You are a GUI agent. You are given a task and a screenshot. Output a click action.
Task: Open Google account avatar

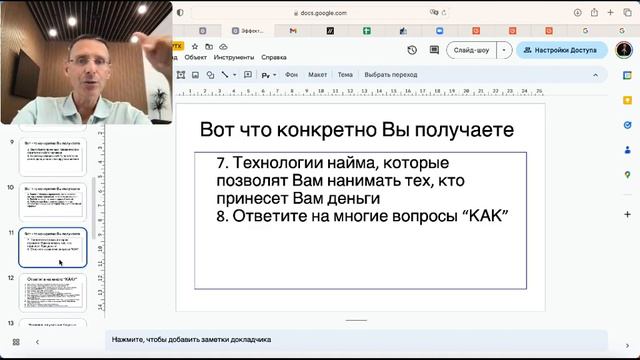coord(624,50)
